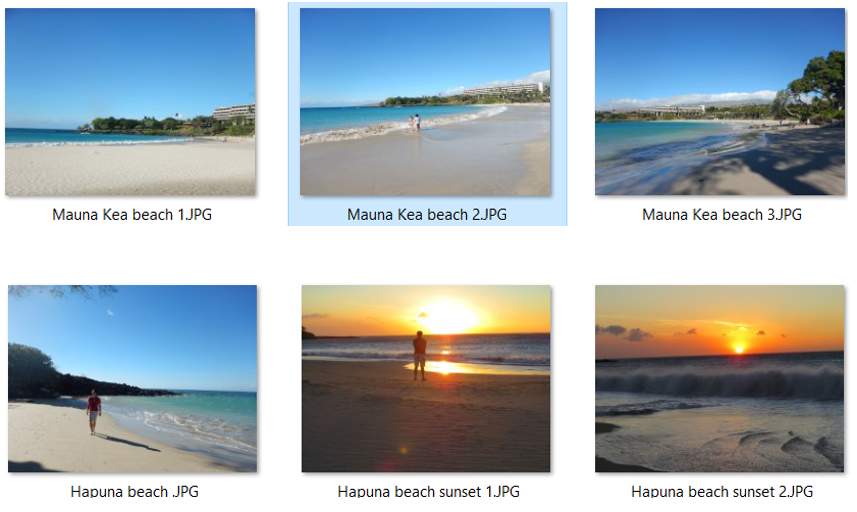
Task: Click the man in red shirt on Hapuna beach
Action: [94, 412]
